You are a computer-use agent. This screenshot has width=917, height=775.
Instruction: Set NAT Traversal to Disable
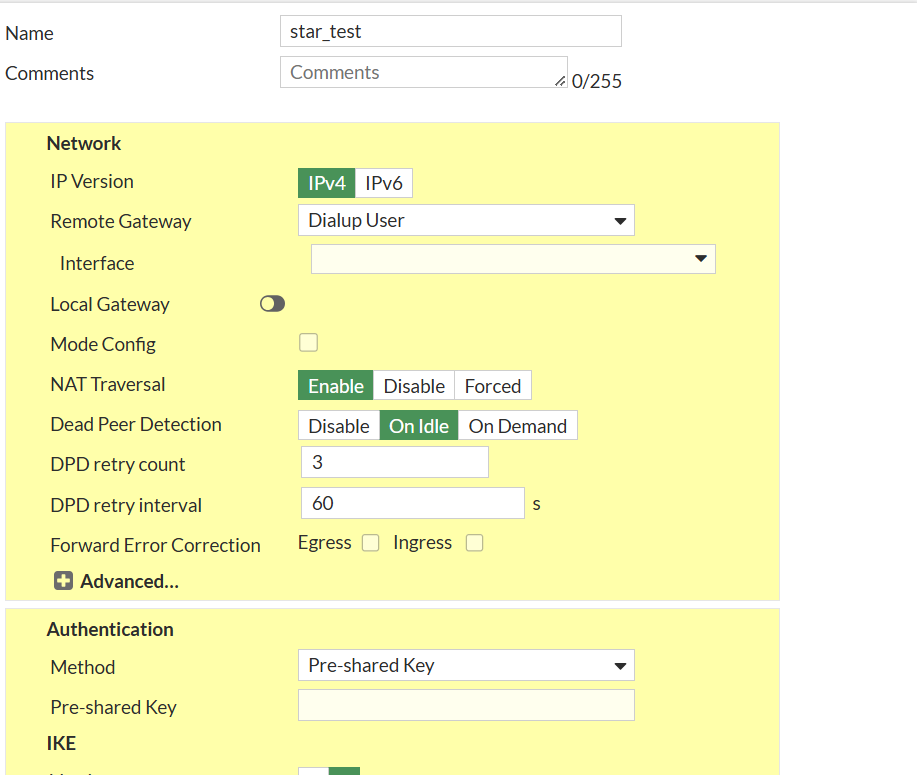(x=414, y=386)
